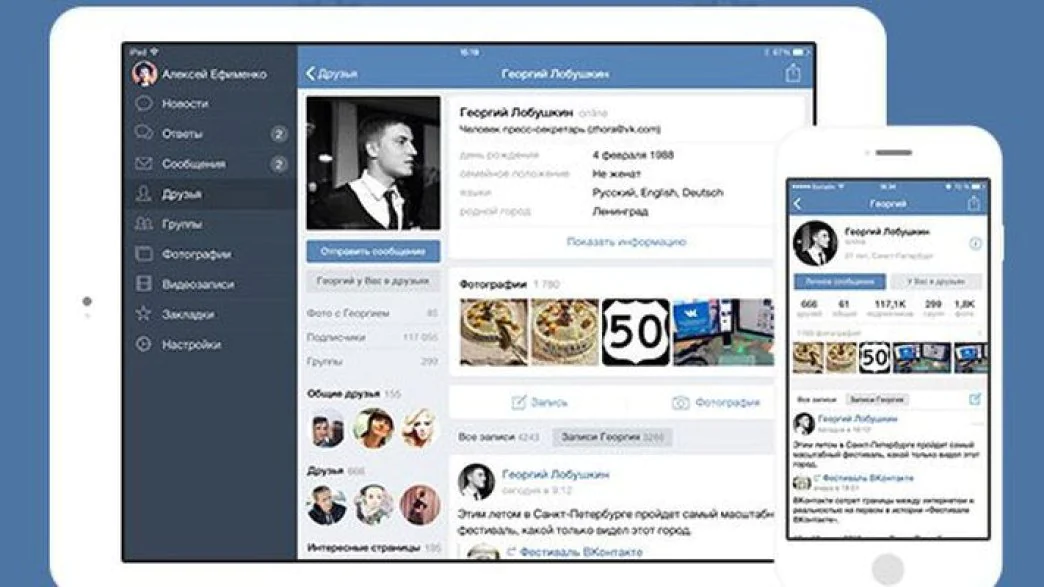1044x587 pixels.
Task: Open route 50 sign photo on iPad
Action: pyautogui.click(x=636, y=332)
